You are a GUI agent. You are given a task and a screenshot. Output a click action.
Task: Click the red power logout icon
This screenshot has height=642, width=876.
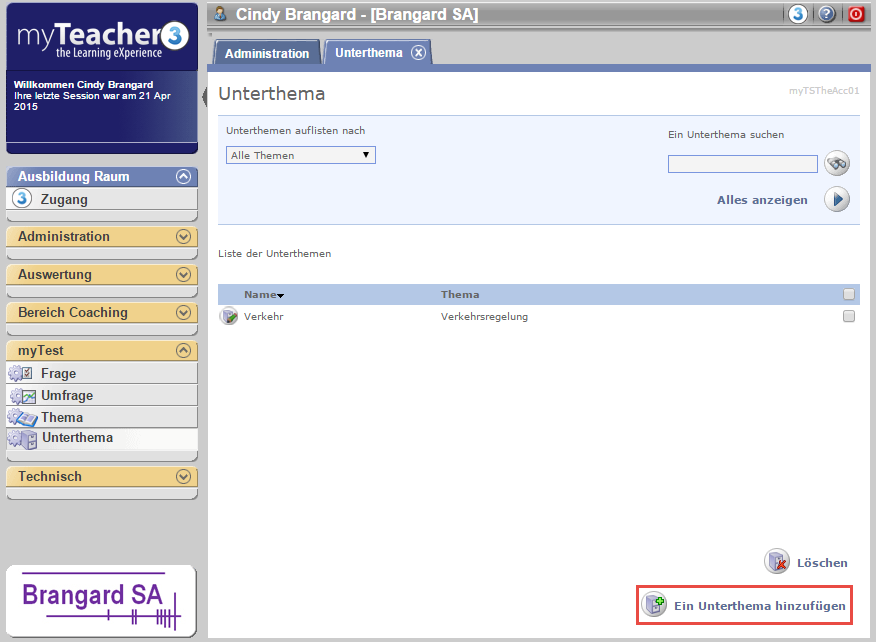tap(856, 14)
